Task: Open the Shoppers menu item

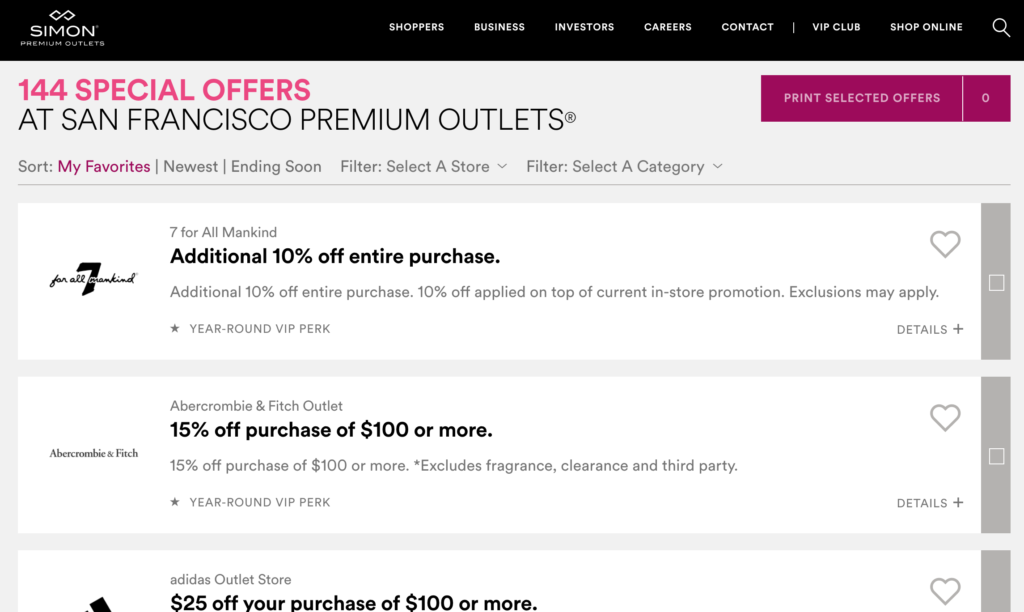Action: pyautogui.click(x=416, y=27)
